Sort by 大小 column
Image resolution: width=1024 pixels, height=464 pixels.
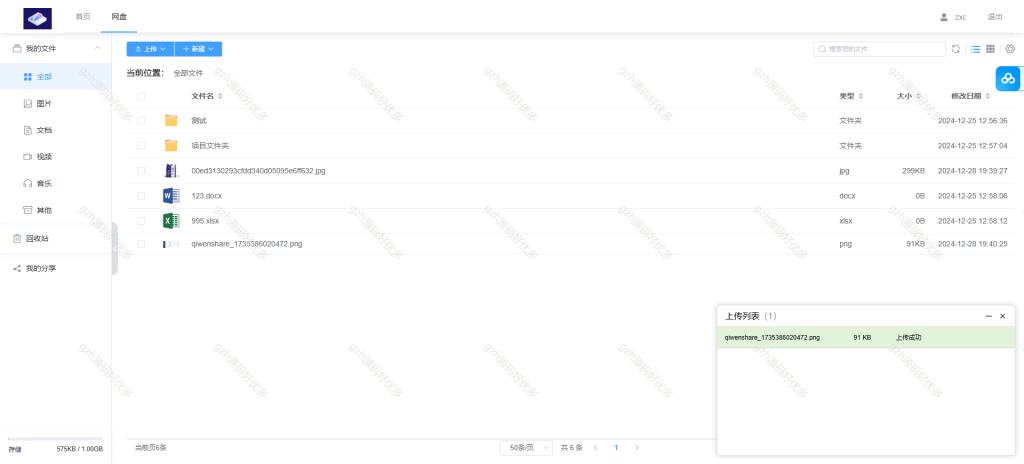(909, 96)
